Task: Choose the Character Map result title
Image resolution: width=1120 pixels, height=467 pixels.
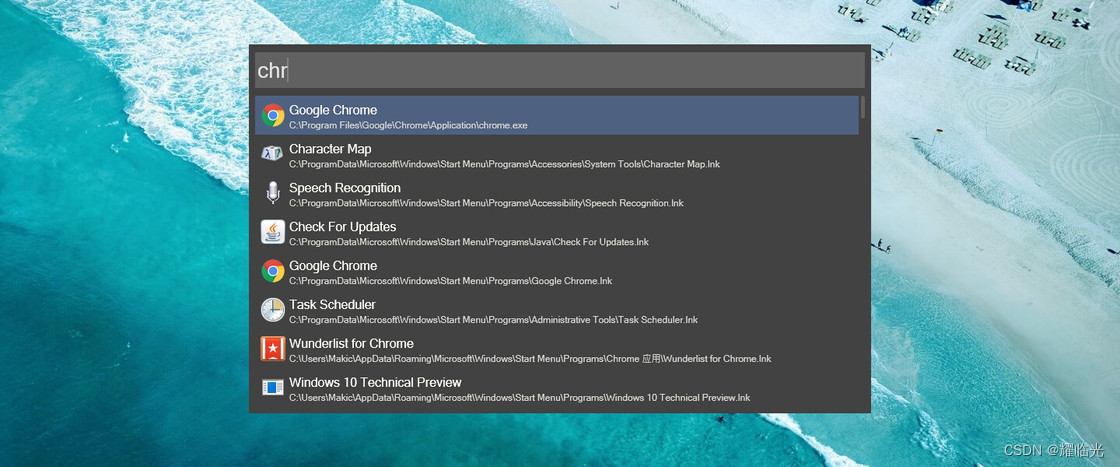Action: tap(330, 149)
